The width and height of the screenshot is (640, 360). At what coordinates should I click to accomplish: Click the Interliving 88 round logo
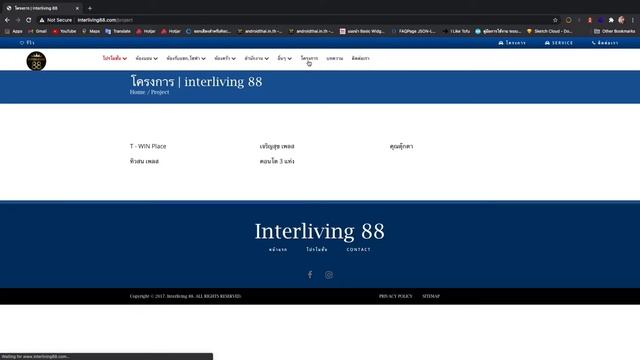[x=36, y=61]
